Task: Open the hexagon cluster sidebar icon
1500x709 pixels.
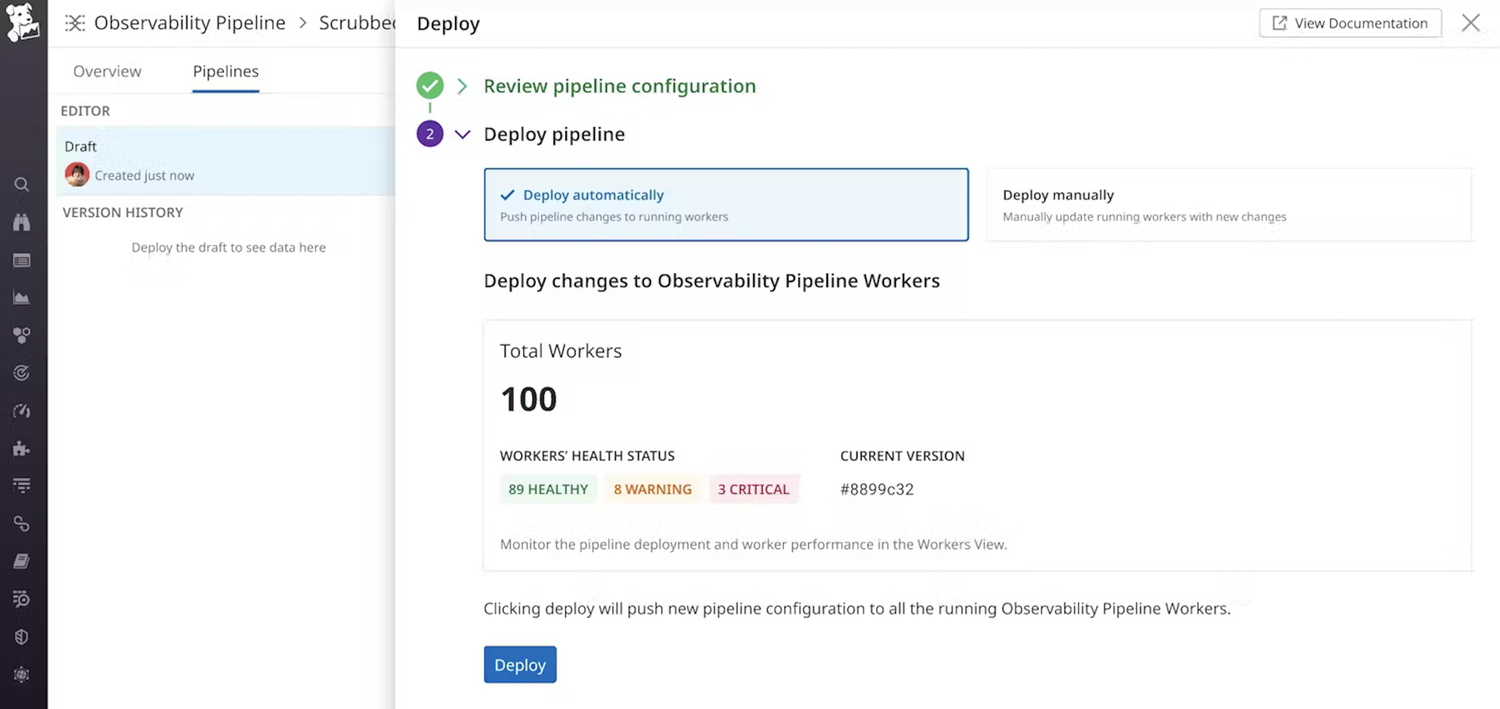Action: pyautogui.click(x=22, y=336)
